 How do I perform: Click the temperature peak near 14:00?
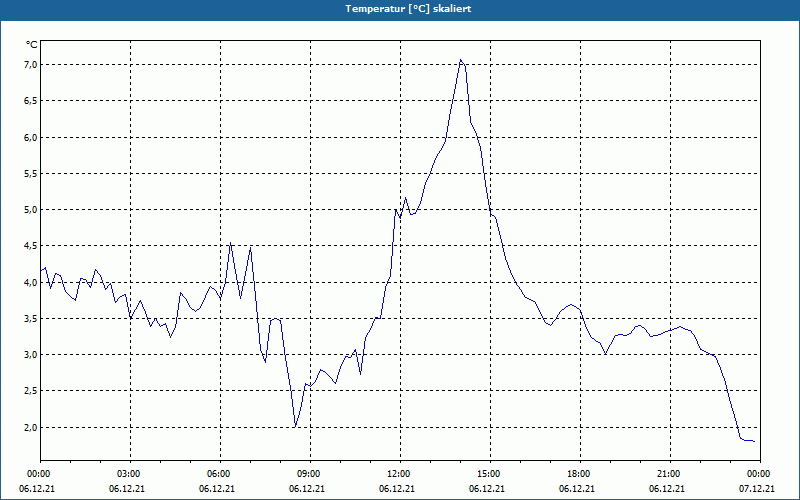pos(461,60)
